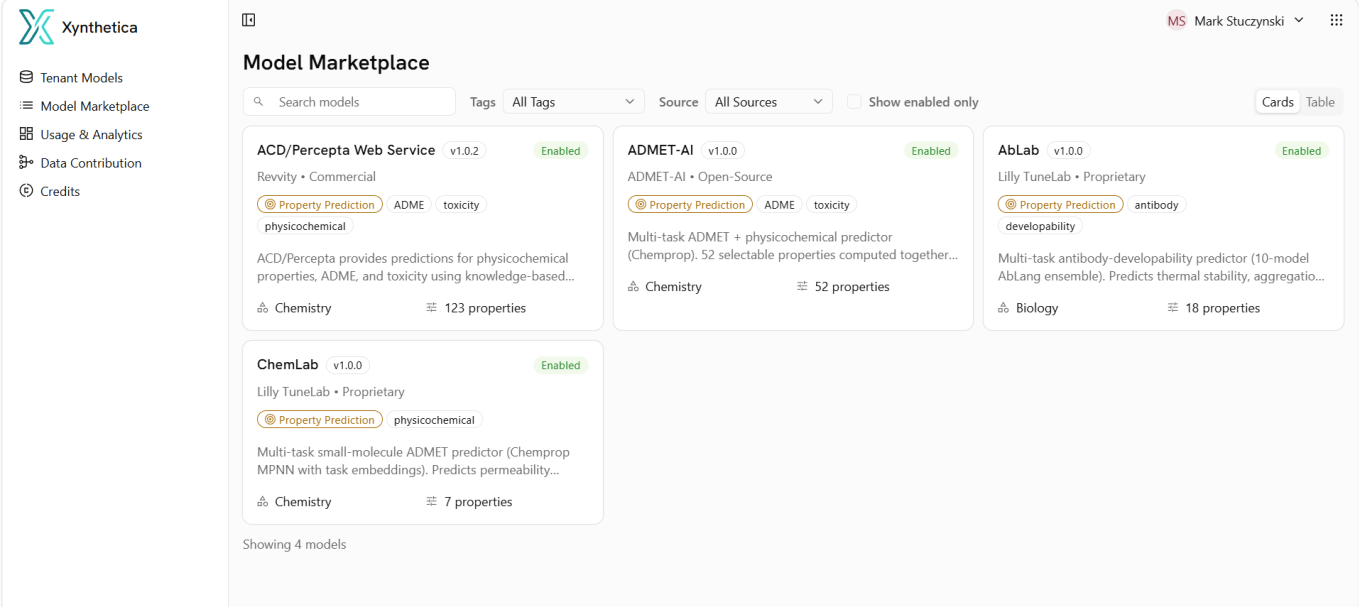Click the MS user avatar
This screenshot has width=1360, height=607.
1177,20
